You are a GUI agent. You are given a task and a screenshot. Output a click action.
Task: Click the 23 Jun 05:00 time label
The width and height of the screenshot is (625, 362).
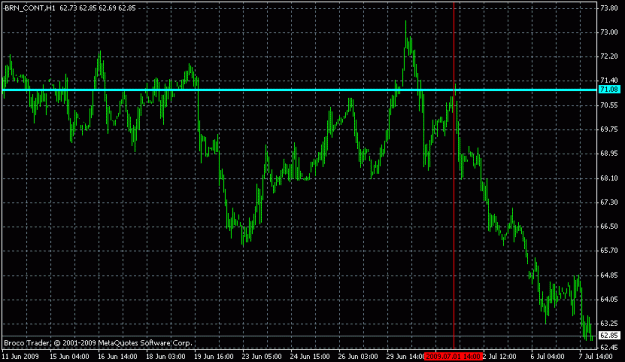point(261,356)
